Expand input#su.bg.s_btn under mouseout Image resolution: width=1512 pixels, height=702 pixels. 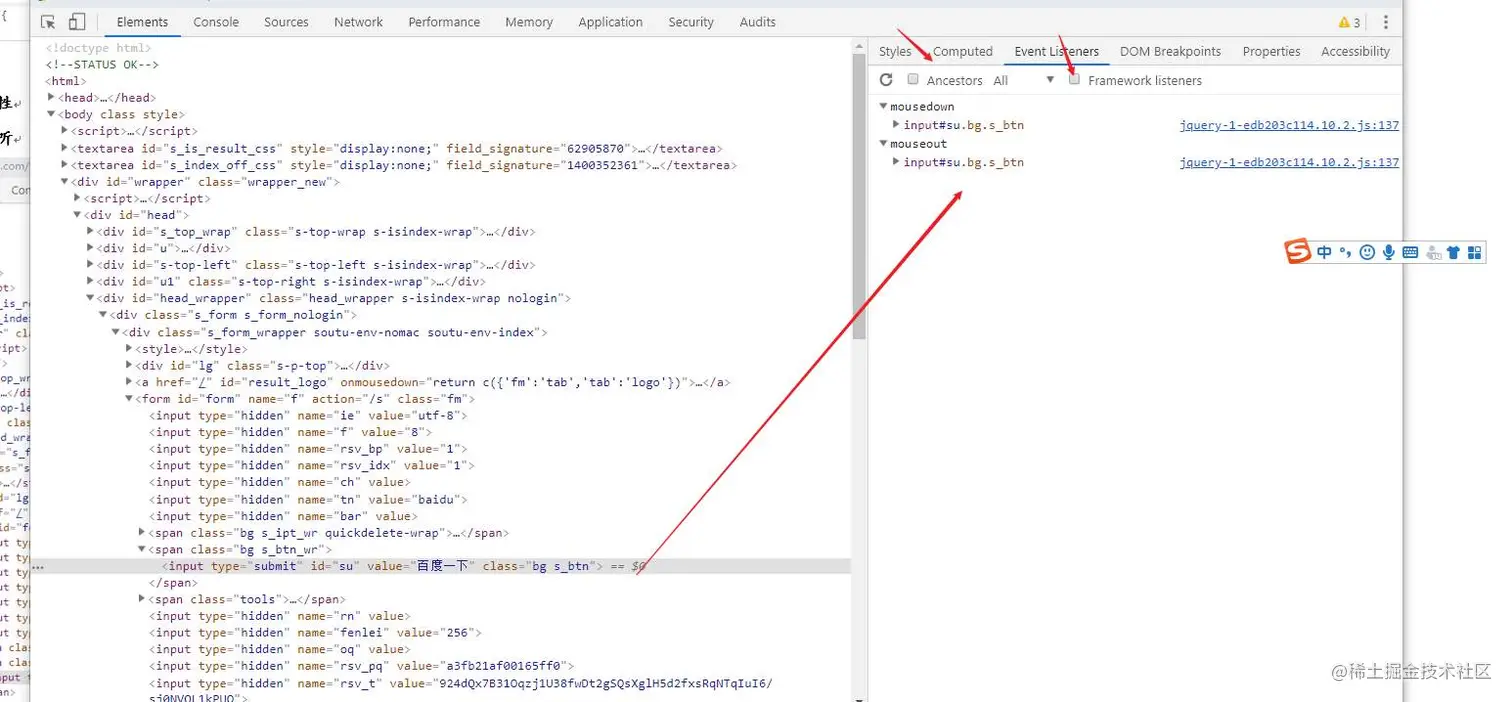[x=896, y=162]
